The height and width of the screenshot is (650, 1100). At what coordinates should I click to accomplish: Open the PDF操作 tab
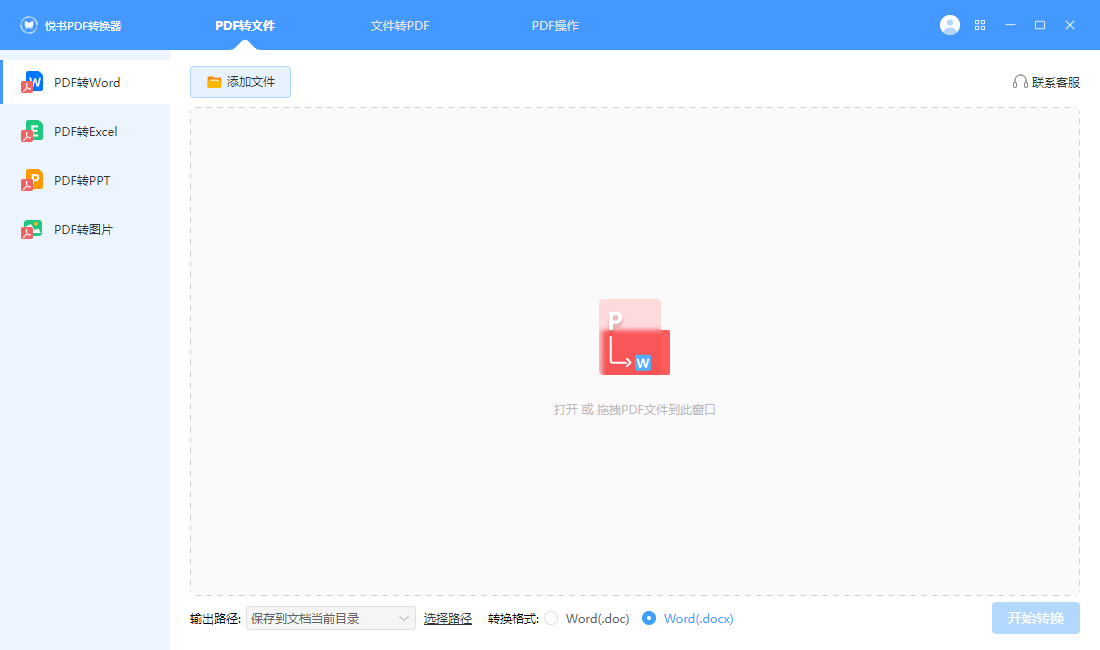click(555, 25)
